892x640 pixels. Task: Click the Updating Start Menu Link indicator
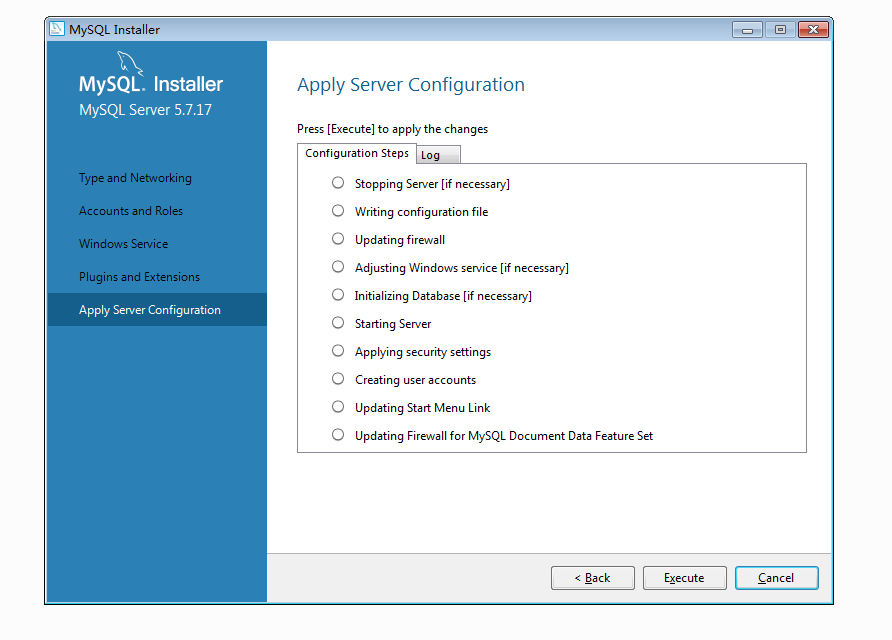click(338, 406)
